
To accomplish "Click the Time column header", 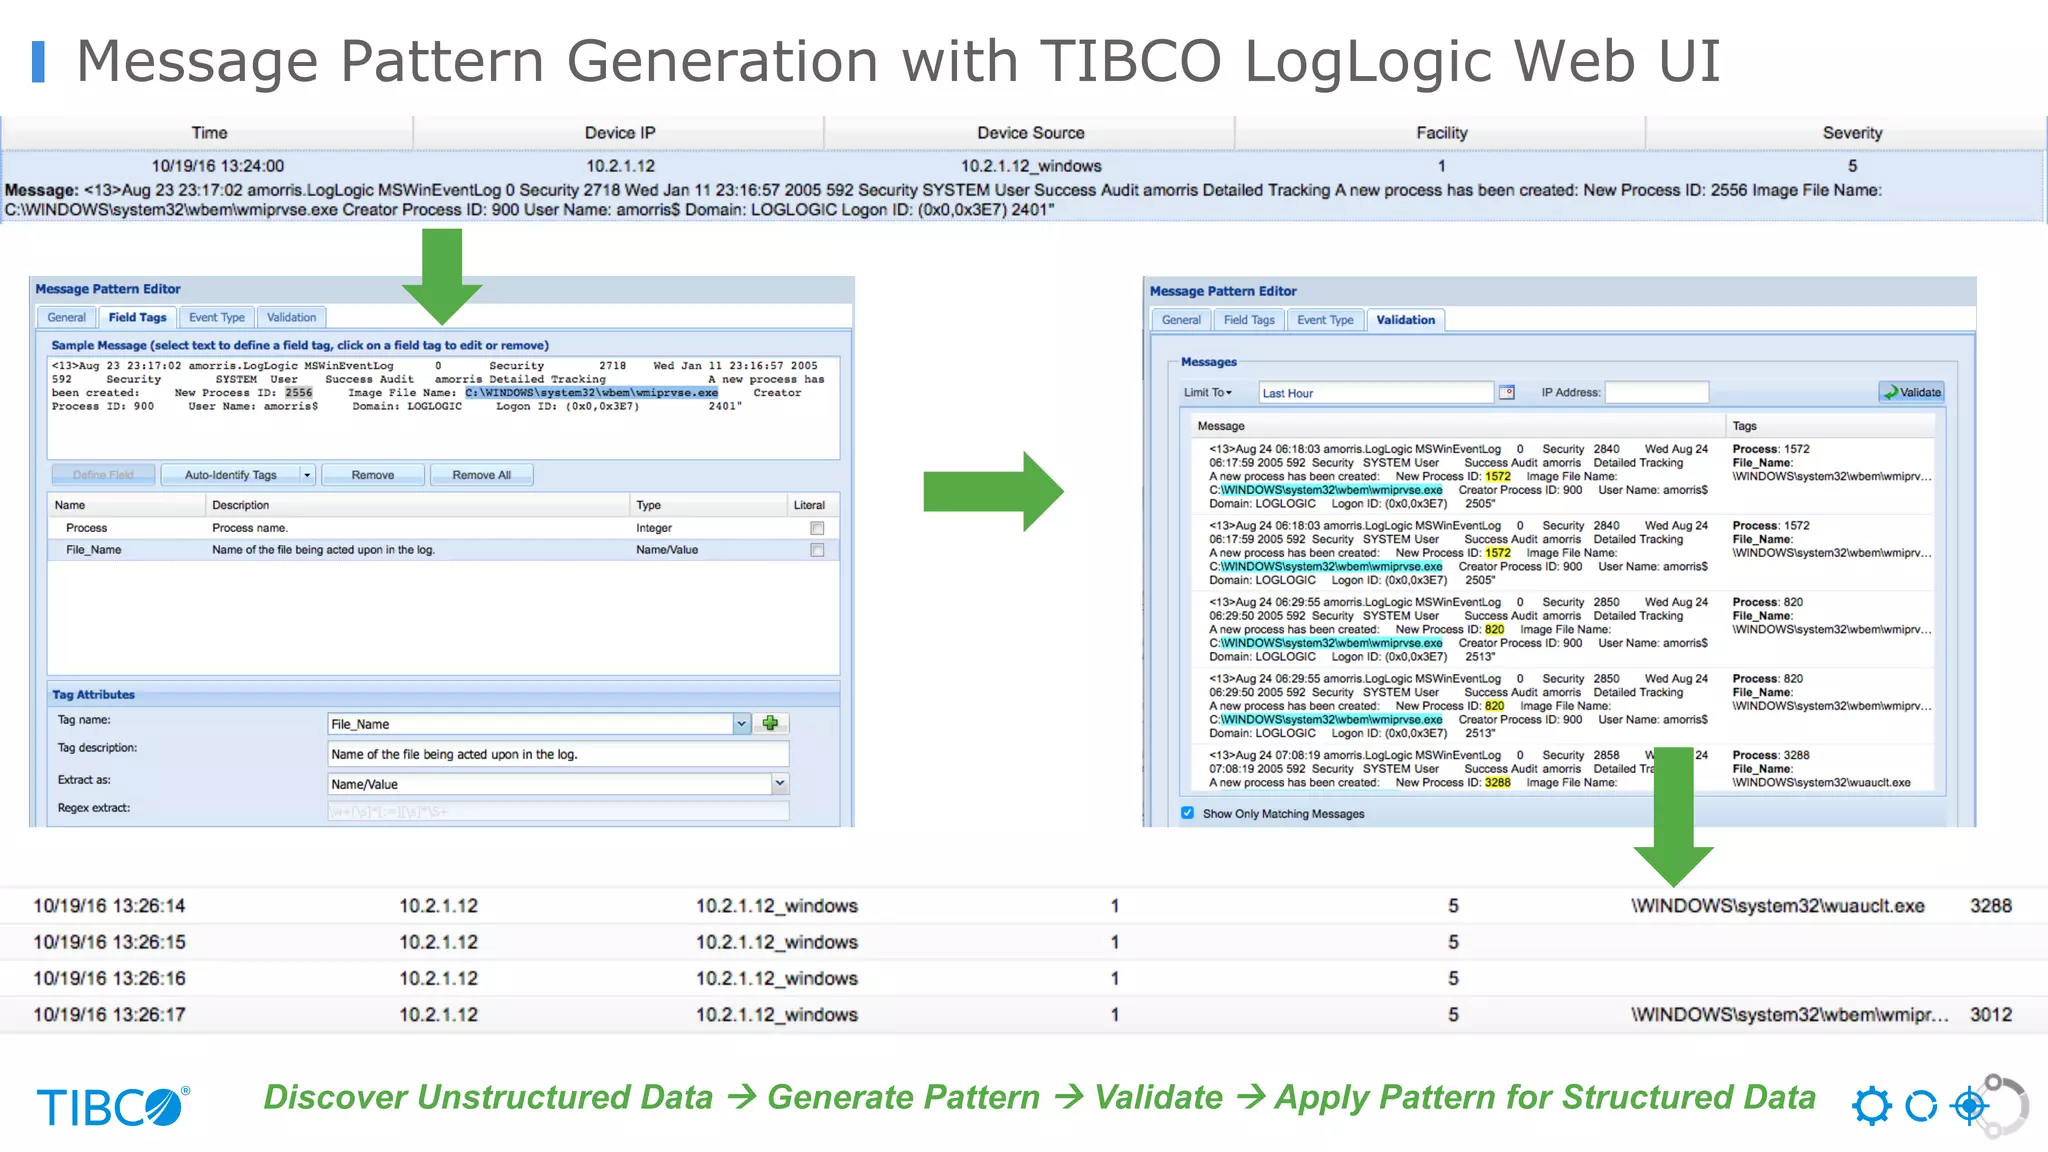I will (208, 133).
